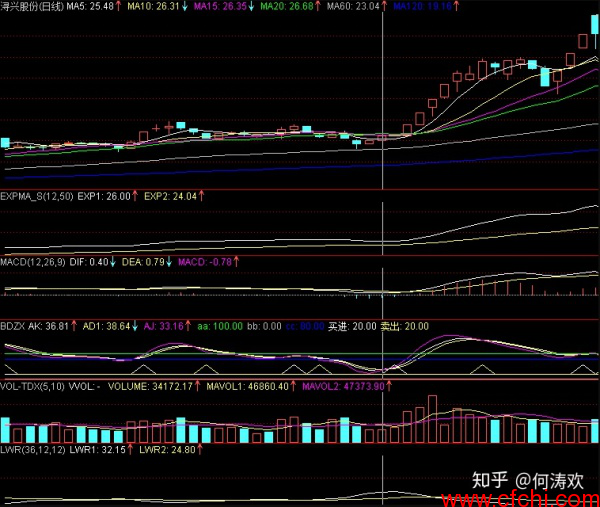Click the VVOL: - readout
600x507 pixels.
coord(85,386)
